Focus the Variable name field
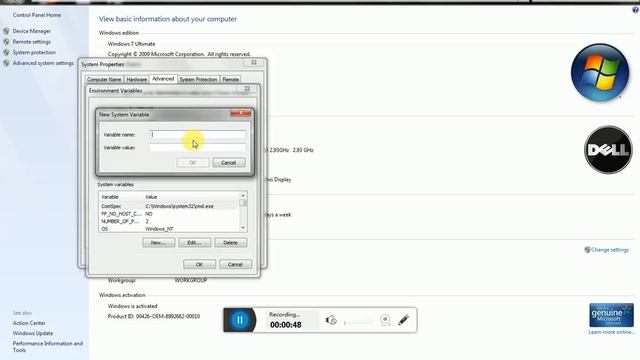 tap(198, 134)
